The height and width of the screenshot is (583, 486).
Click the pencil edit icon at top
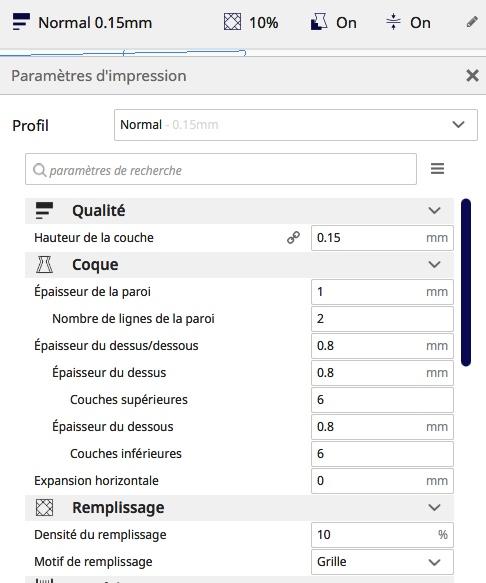[x=472, y=22]
